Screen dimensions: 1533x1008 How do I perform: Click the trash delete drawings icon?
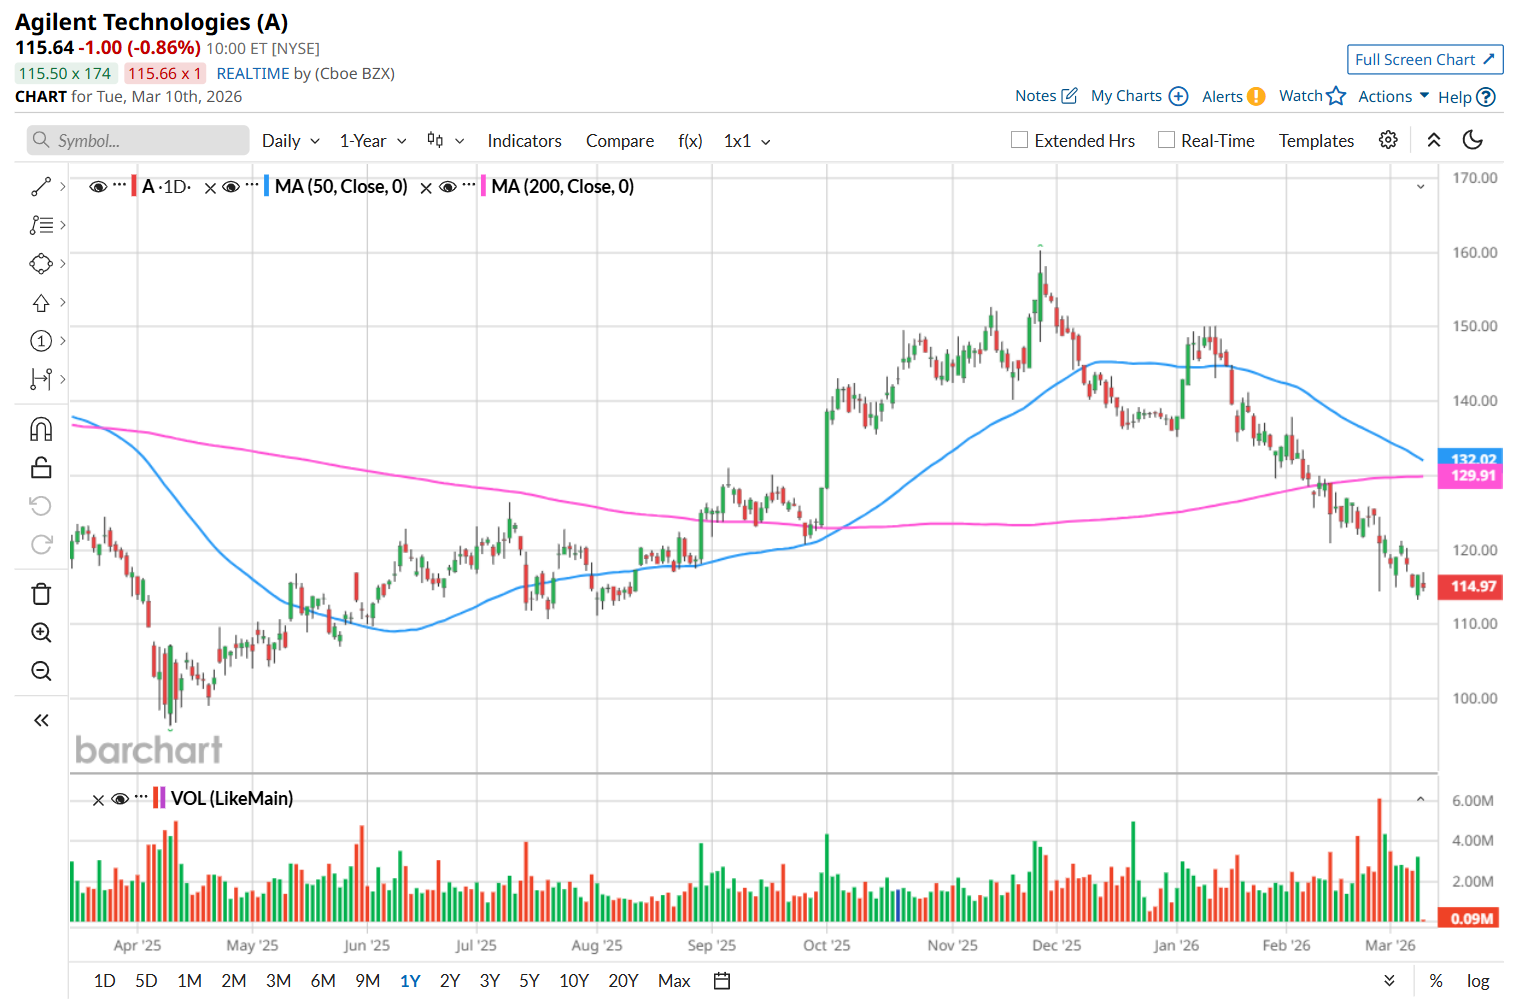(x=41, y=594)
